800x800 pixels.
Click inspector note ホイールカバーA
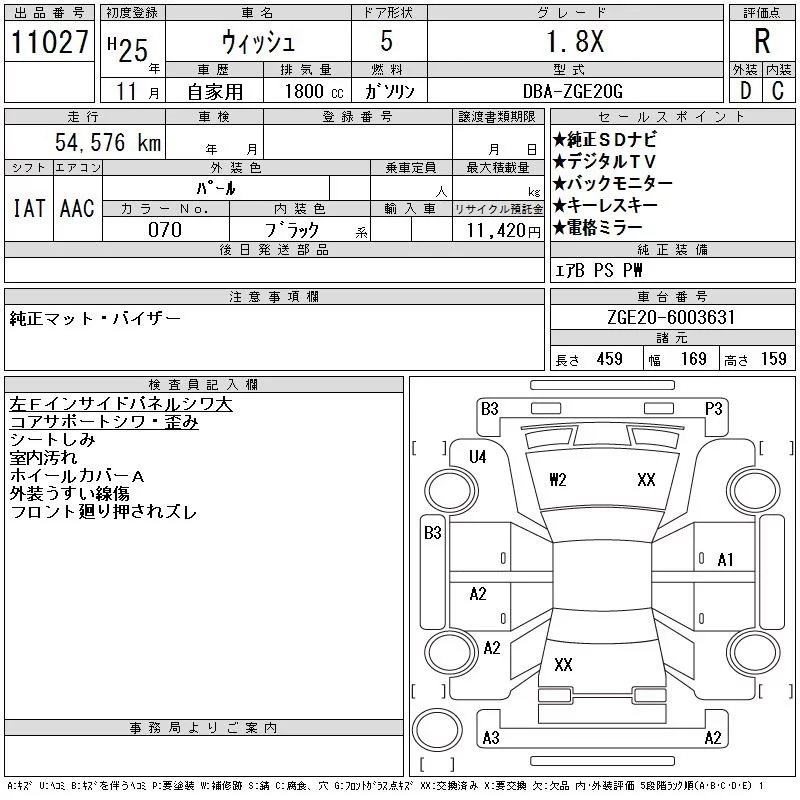point(77,476)
